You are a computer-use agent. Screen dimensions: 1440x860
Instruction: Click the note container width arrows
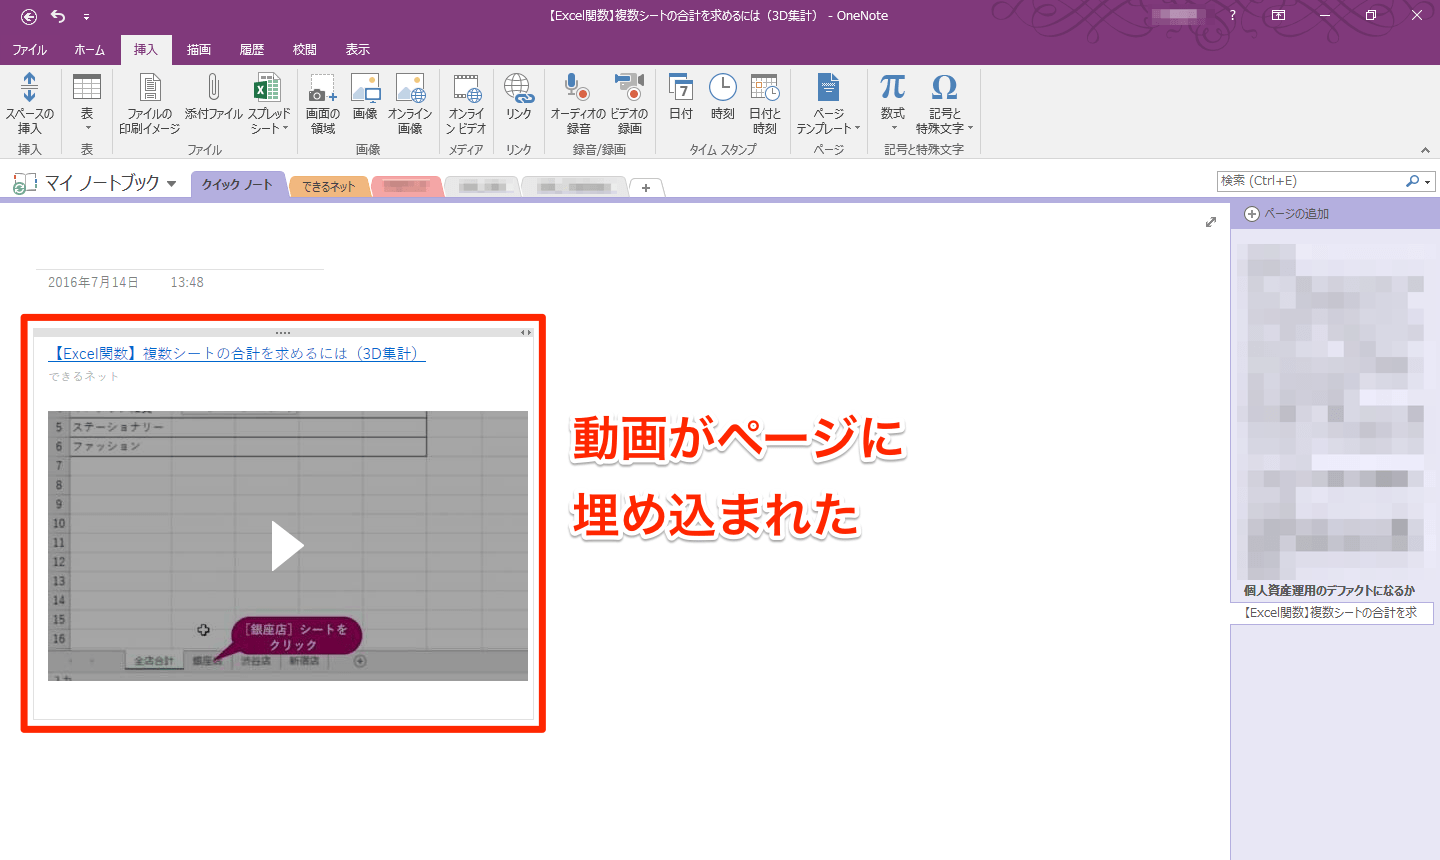(524, 333)
